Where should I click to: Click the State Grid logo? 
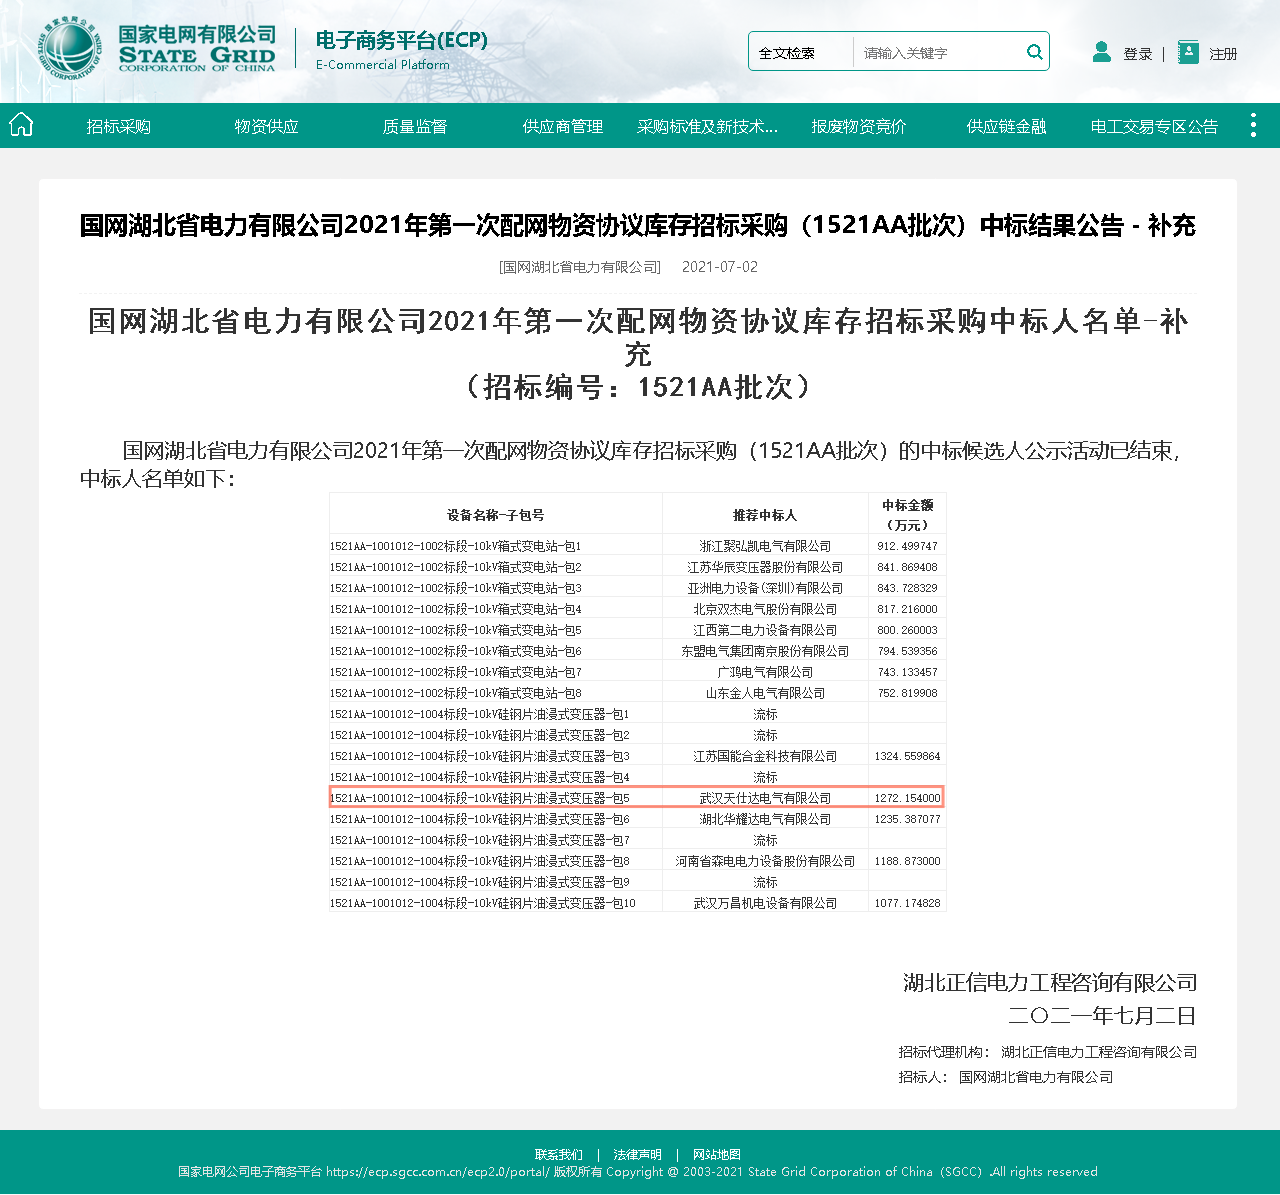tap(70, 49)
